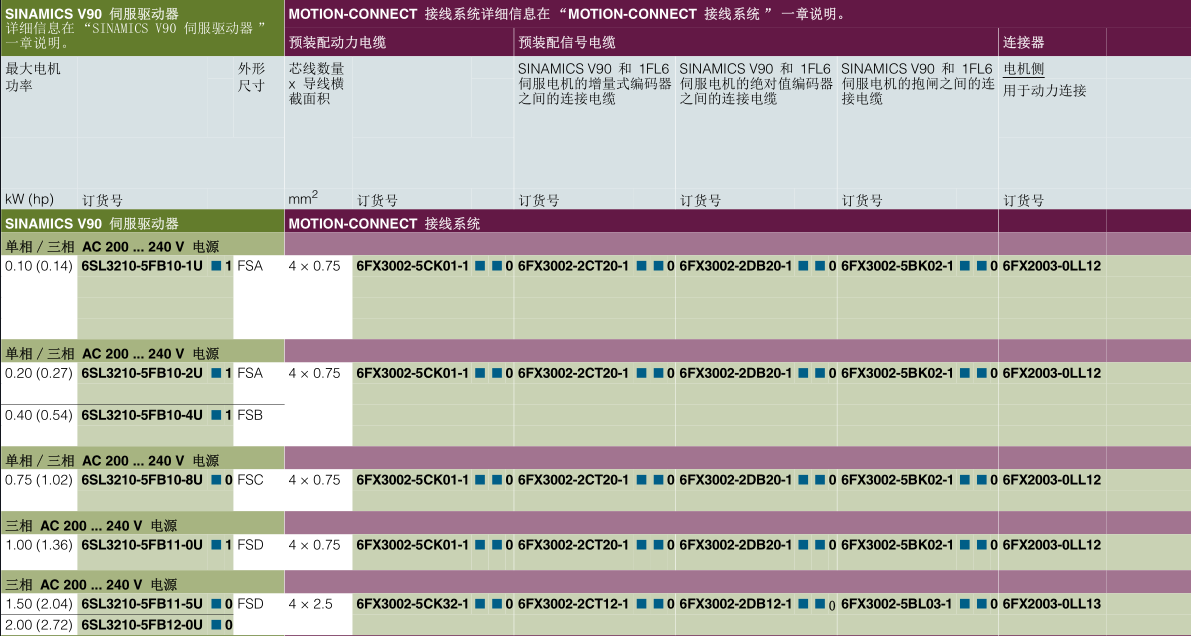The image size is (1191, 636).
Task: Click first blue square after 6FX3002-5CK32-1
Action: pos(480,604)
